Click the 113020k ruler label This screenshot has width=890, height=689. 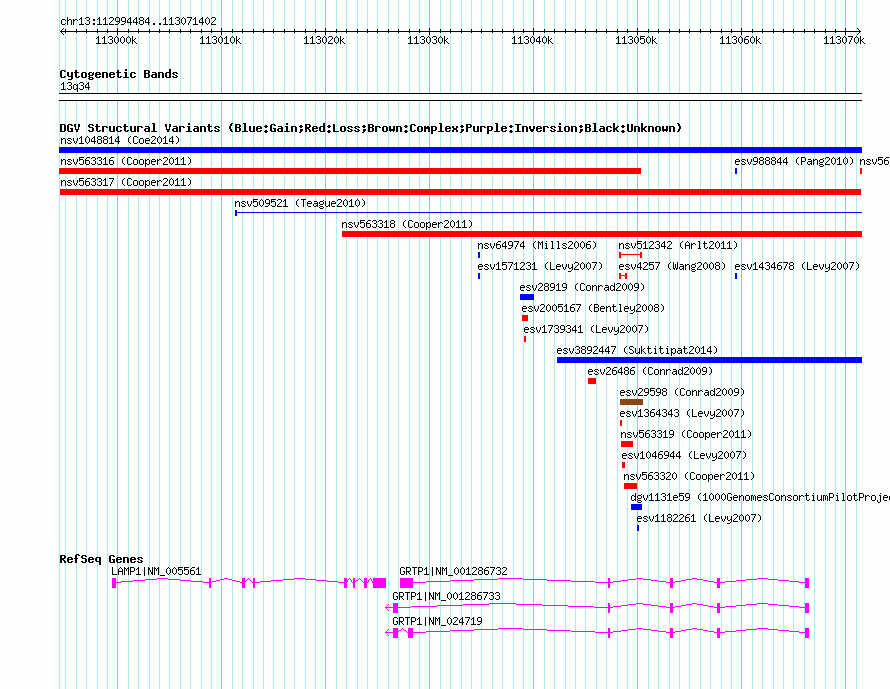[x=324, y=40]
